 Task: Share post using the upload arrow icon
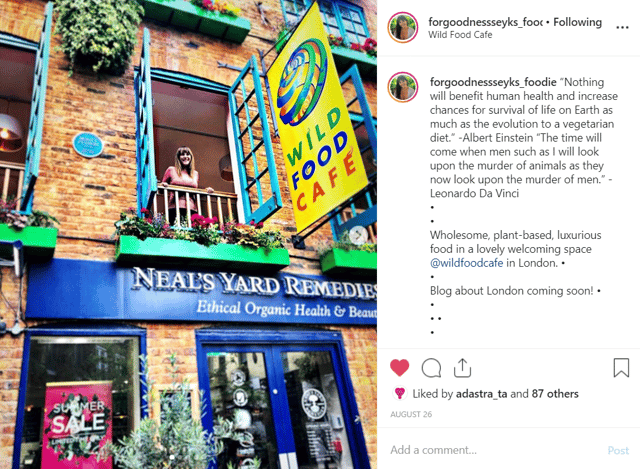point(462,368)
